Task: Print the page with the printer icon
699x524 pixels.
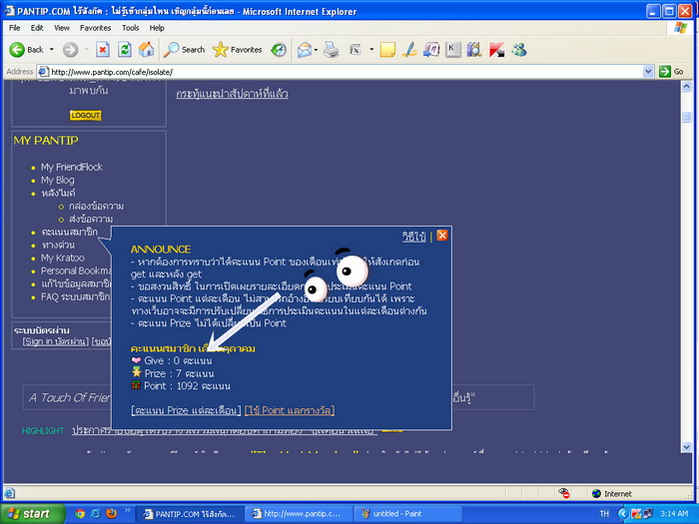Action: [331, 50]
